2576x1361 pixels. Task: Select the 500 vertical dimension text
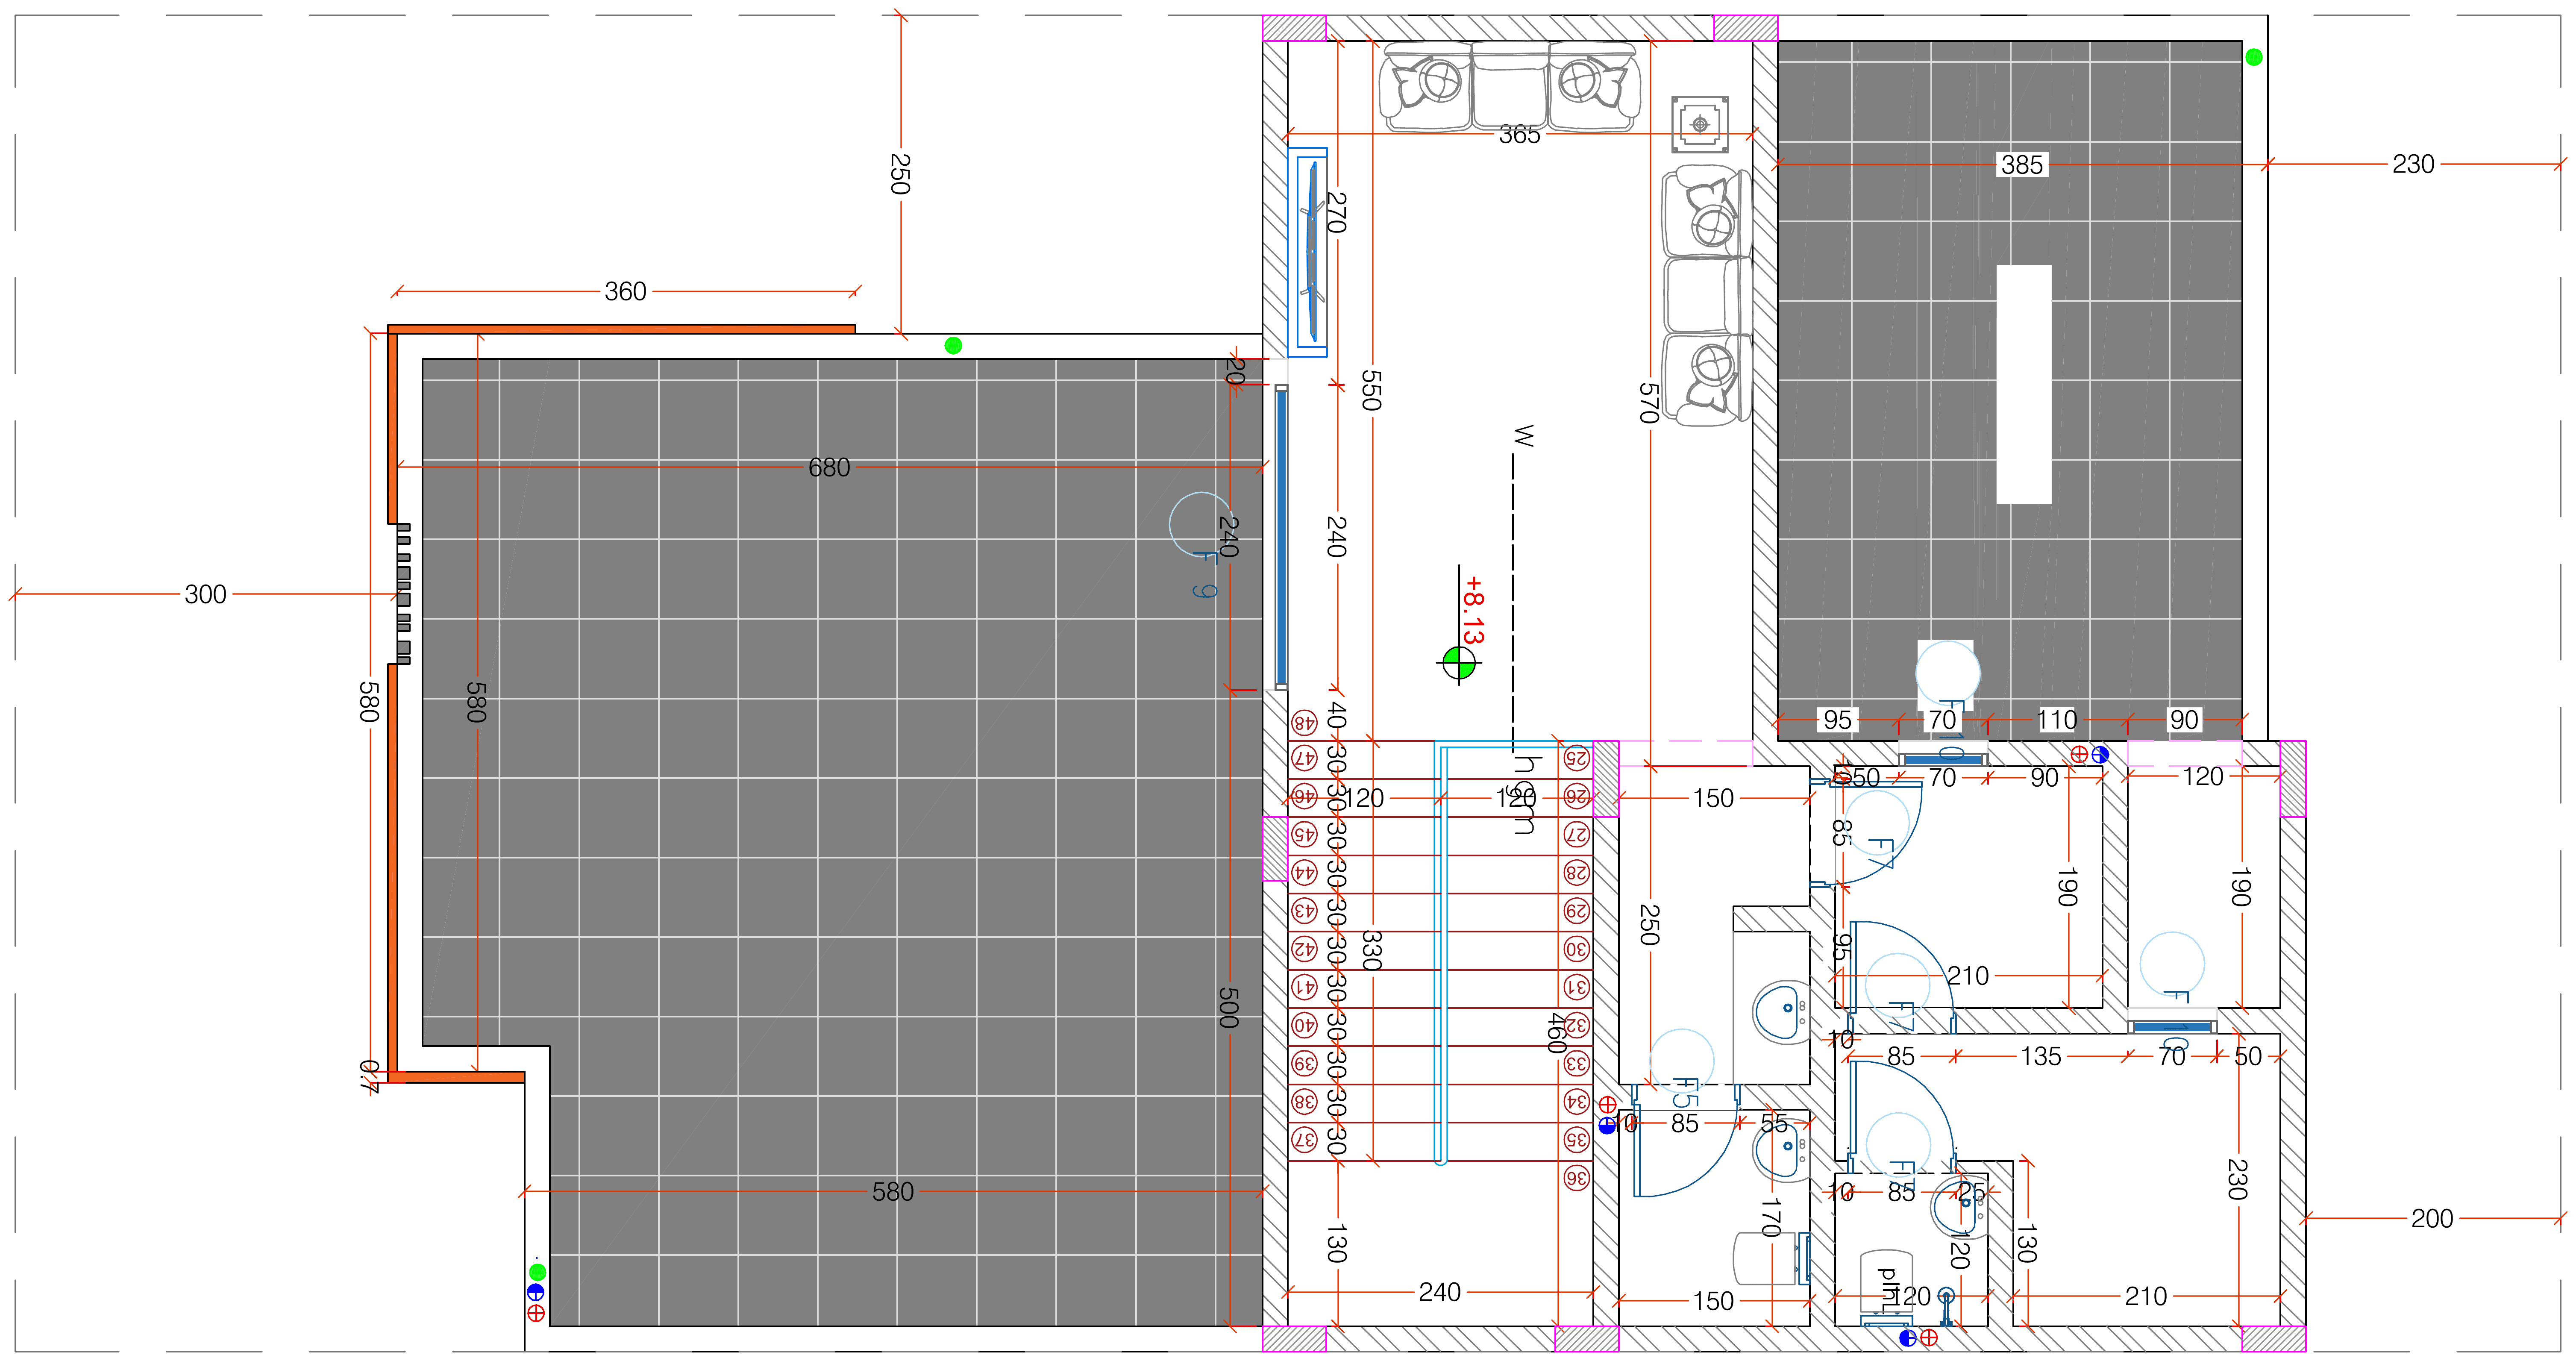pyautogui.click(x=1229, y=1007)
